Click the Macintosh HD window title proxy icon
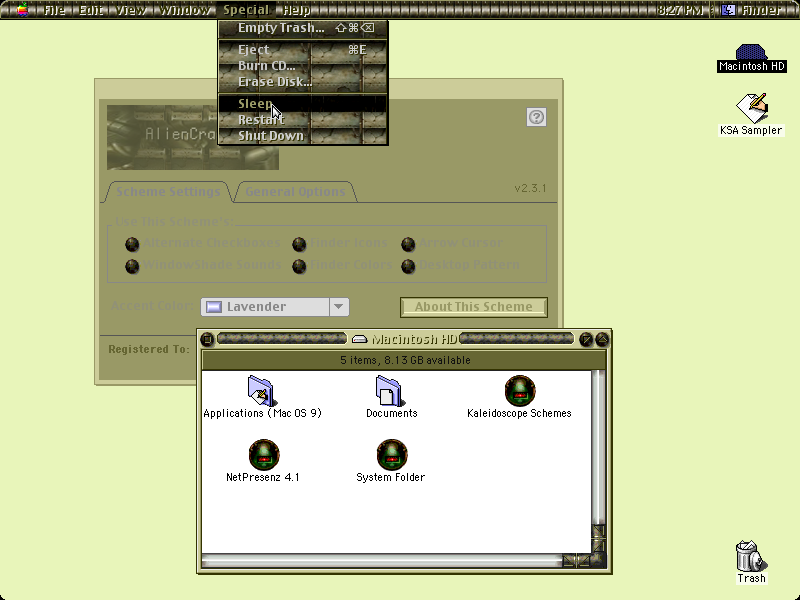 click(360, 339)
